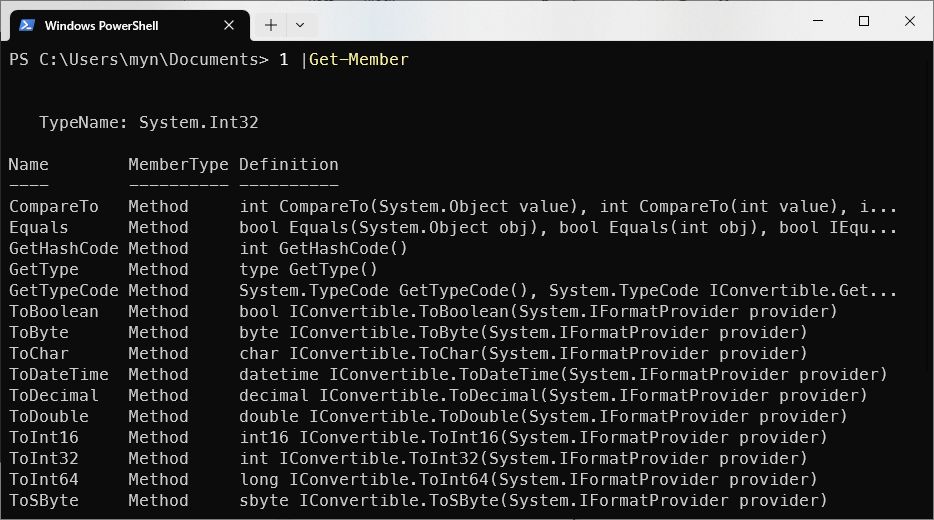Click the ToDecimal method name
Screen dimensions: 934x520
pos(54,396)
